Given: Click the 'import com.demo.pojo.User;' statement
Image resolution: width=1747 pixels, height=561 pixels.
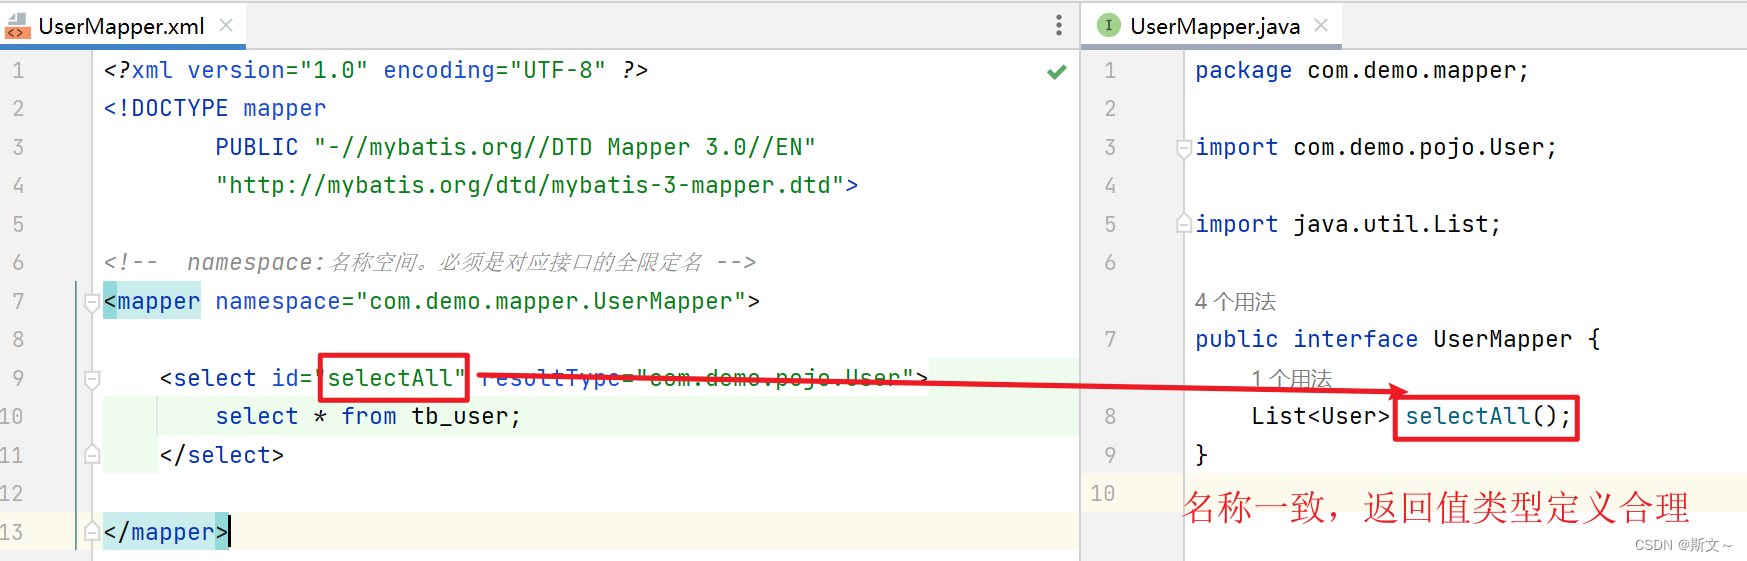Looking at the screenshot, I should click(1376, 148).
